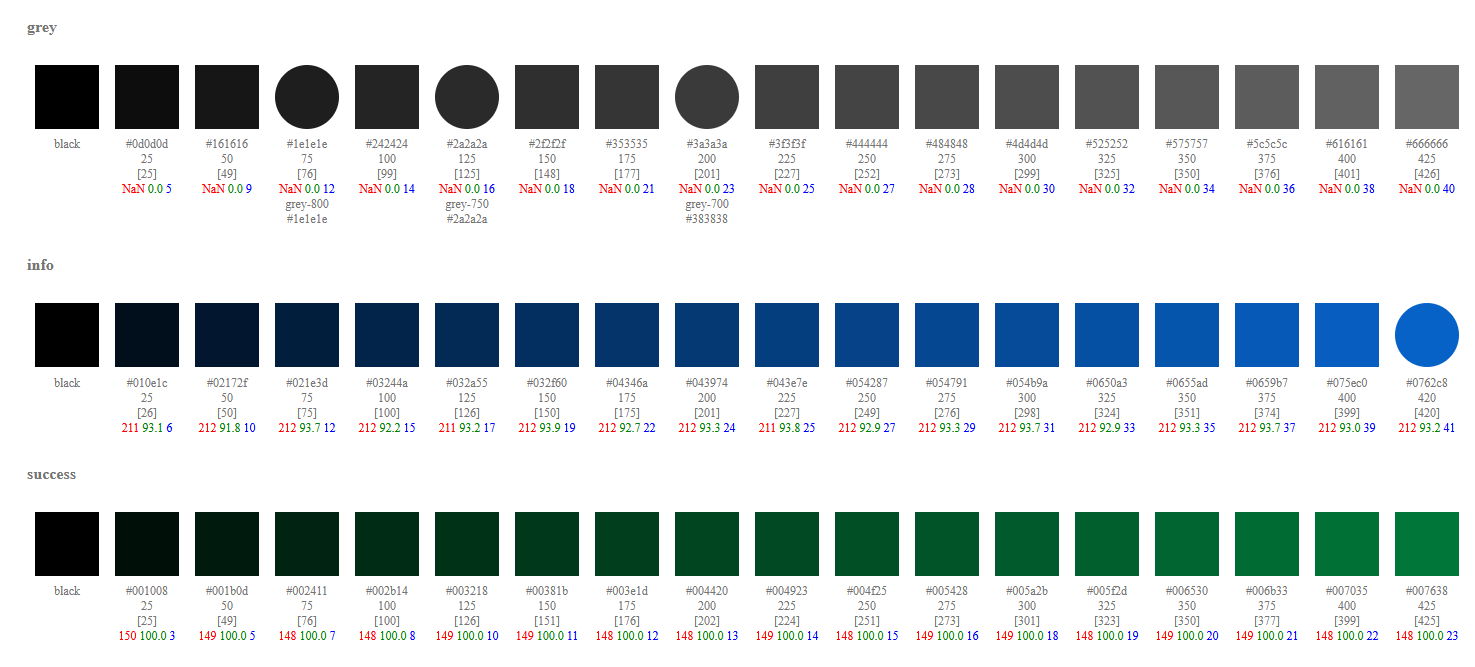Click the grey section heading
The width and height of the screenshot is (1475, 667).
pyautogui.click(x=42, y=28)
